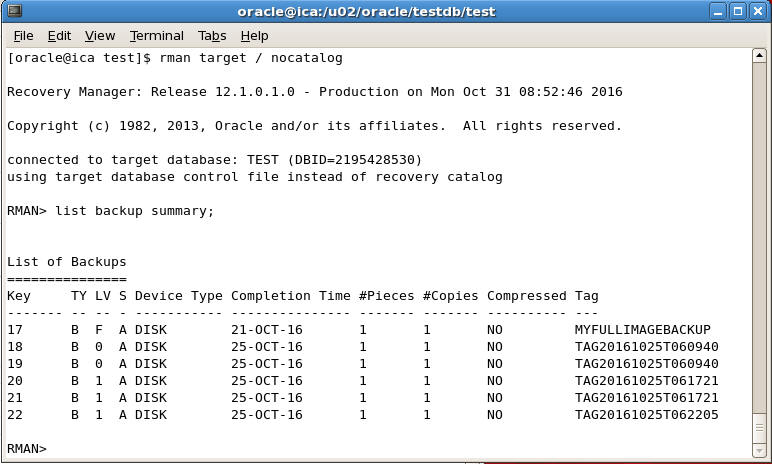Click the window title bar text
This screenshot has height=464, width=772.
380,12
